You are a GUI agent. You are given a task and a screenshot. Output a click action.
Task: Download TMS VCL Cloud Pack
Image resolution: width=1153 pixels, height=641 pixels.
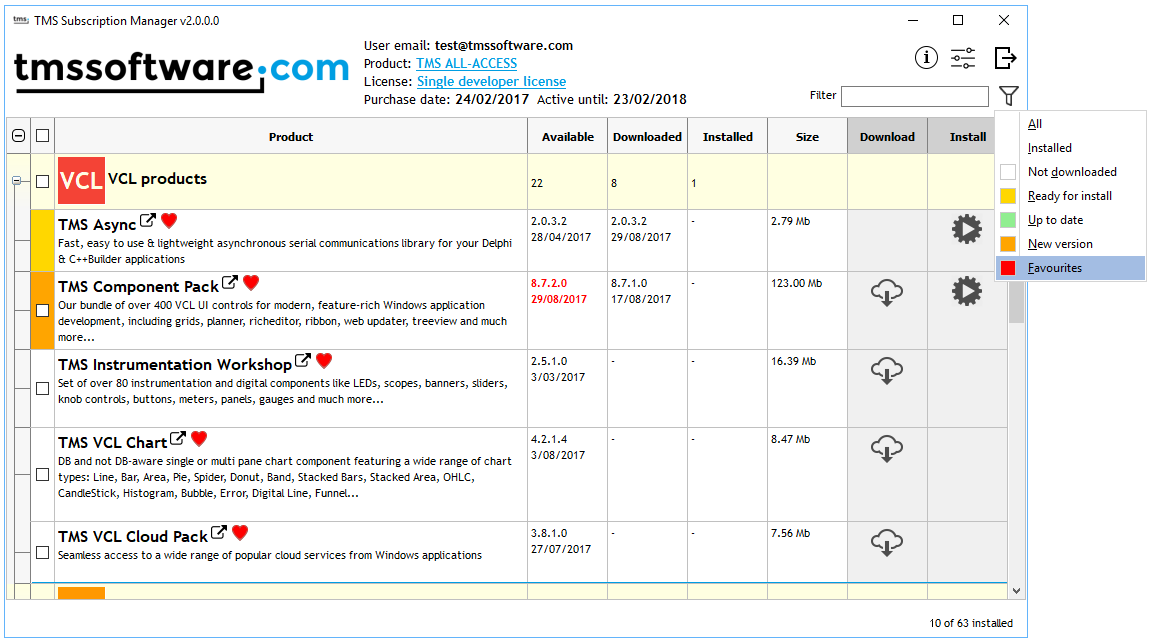pyautogui.click(x=887, y=543)
